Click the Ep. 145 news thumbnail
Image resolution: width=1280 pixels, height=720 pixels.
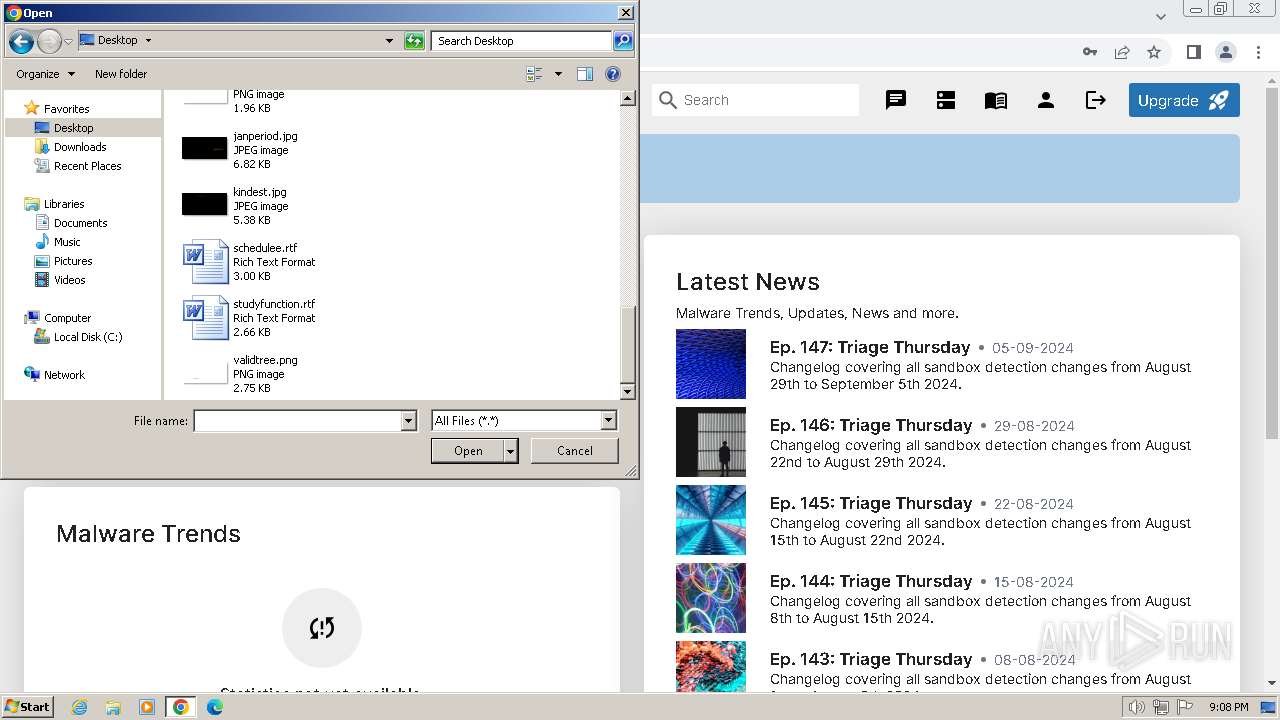(x=711, y=520)
